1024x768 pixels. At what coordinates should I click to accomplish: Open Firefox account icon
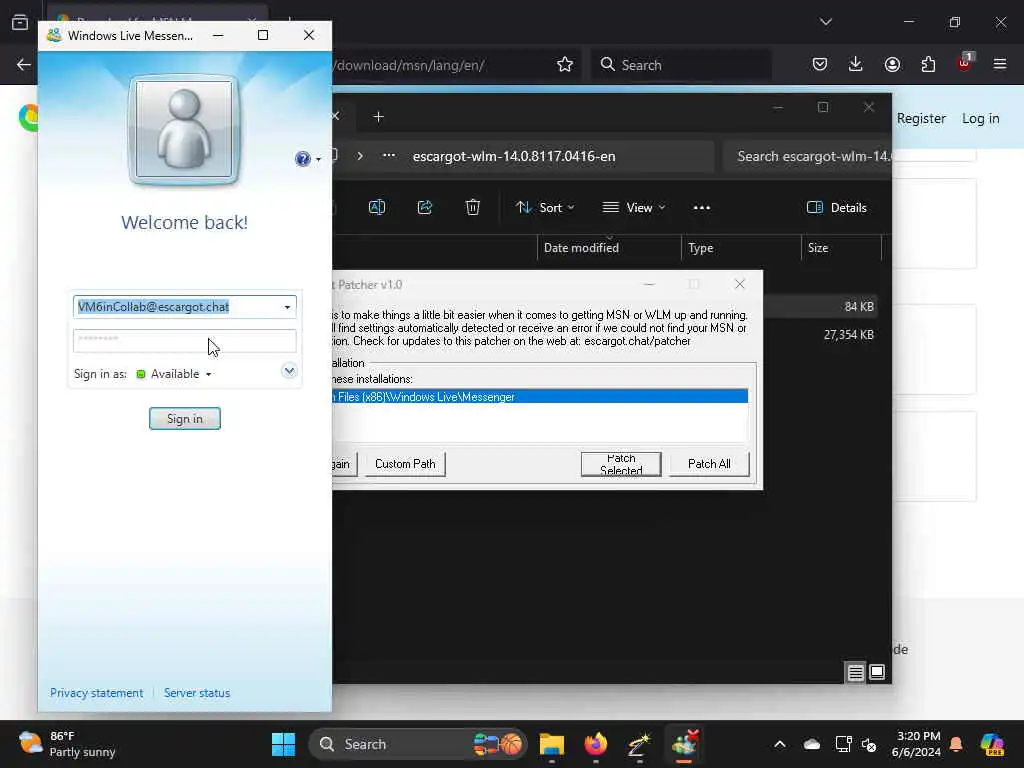pos(892,64)
